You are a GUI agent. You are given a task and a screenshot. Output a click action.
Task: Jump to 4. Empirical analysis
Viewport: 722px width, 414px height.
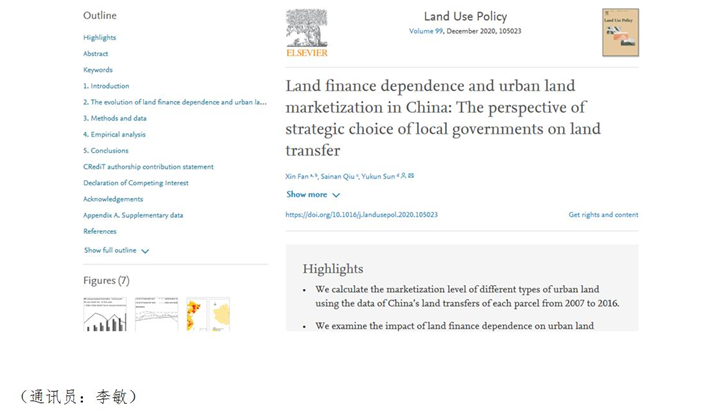point(114,134)
